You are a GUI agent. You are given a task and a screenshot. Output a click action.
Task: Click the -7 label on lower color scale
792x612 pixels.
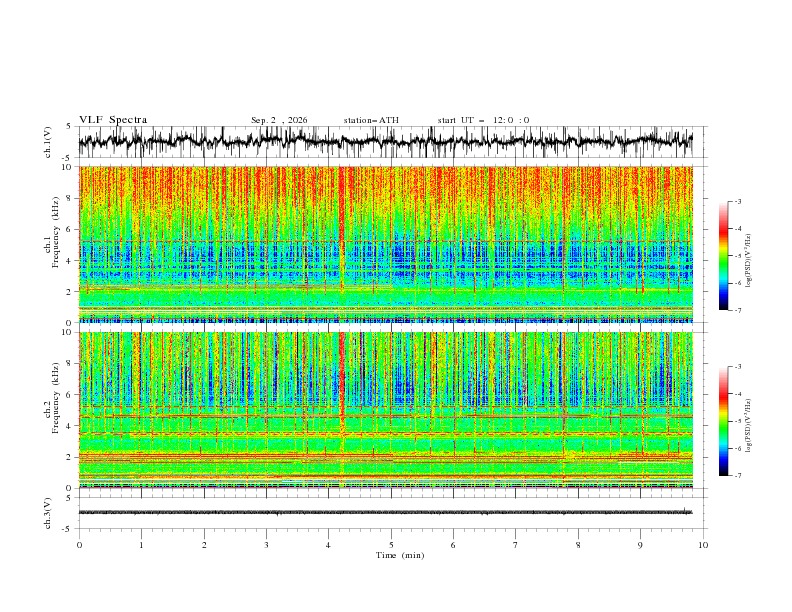(x=737, y=476)
